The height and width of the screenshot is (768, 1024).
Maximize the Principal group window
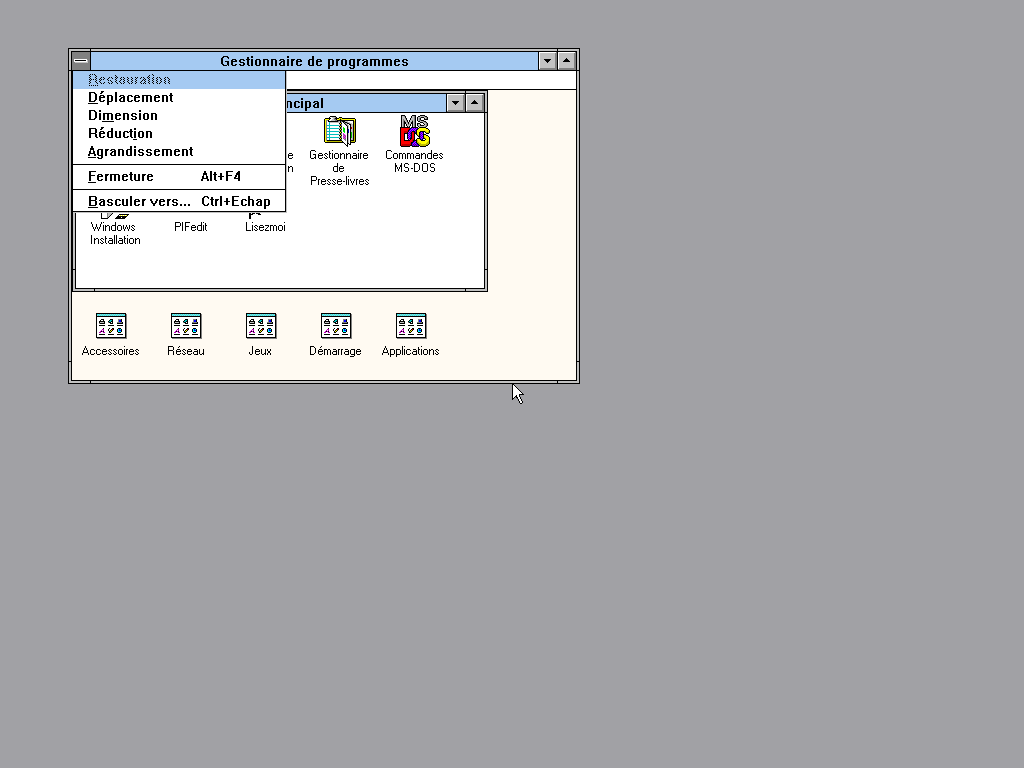(475, 103)
